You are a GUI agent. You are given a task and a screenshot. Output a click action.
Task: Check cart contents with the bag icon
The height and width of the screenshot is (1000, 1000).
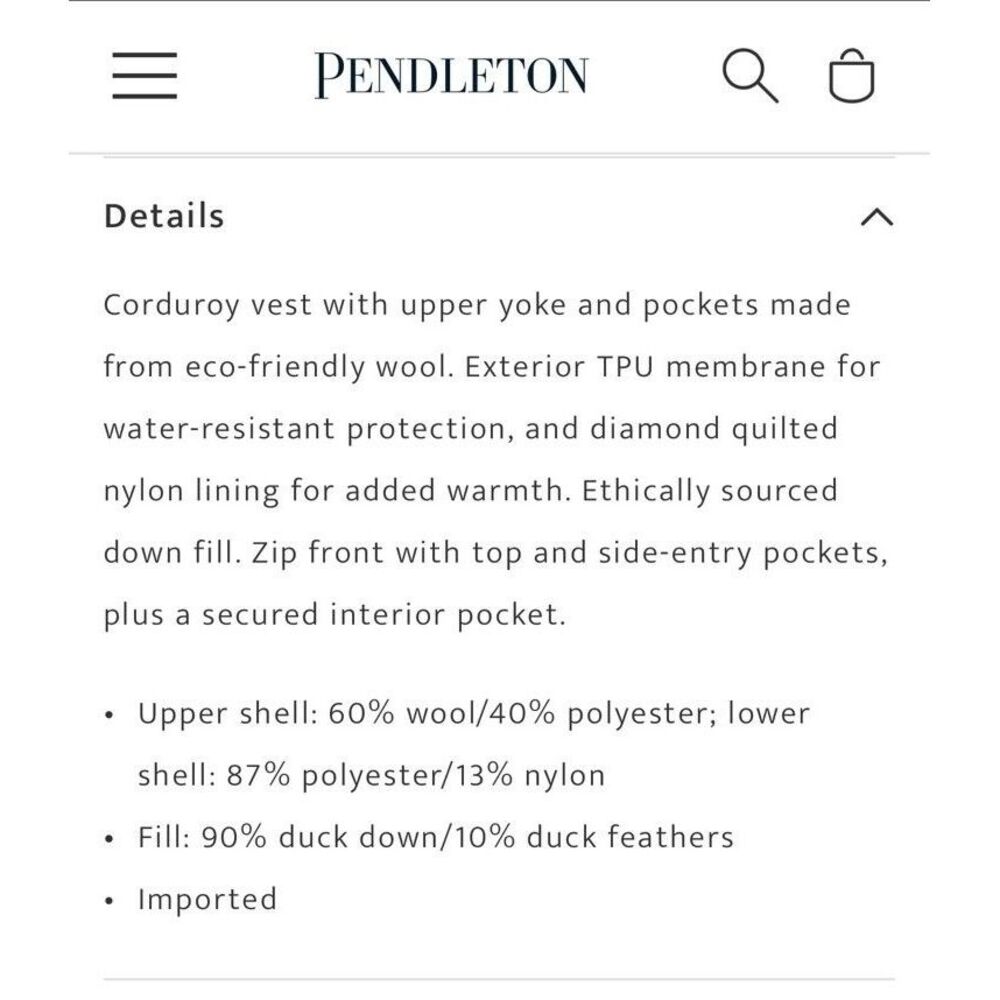[x=853, y=75]
